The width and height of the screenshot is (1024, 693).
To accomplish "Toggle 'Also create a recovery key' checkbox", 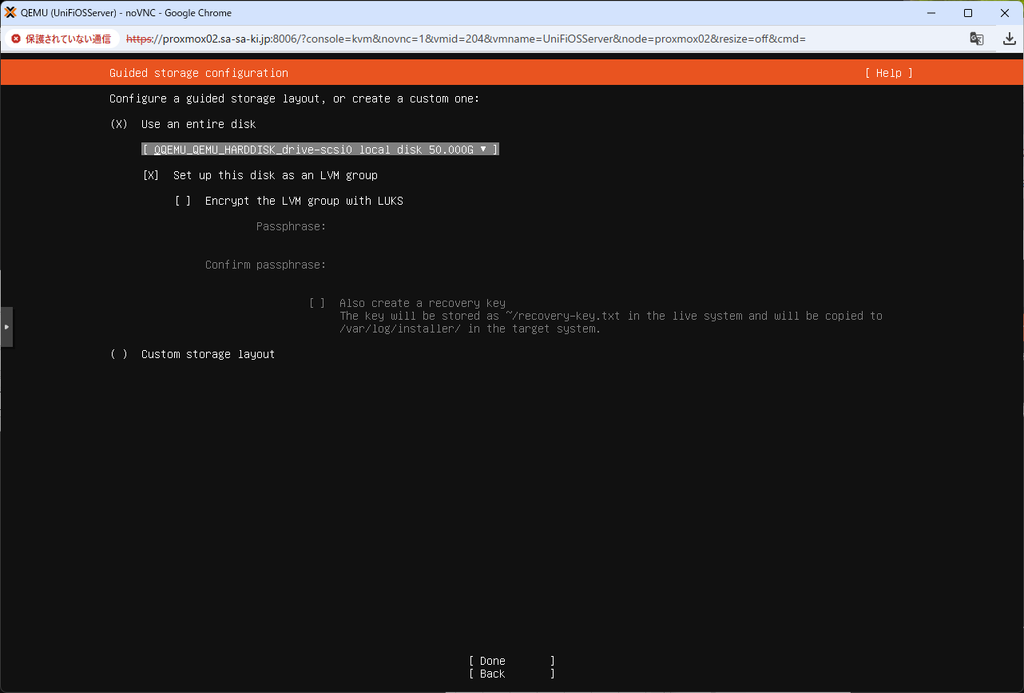I will coord(317,303).
